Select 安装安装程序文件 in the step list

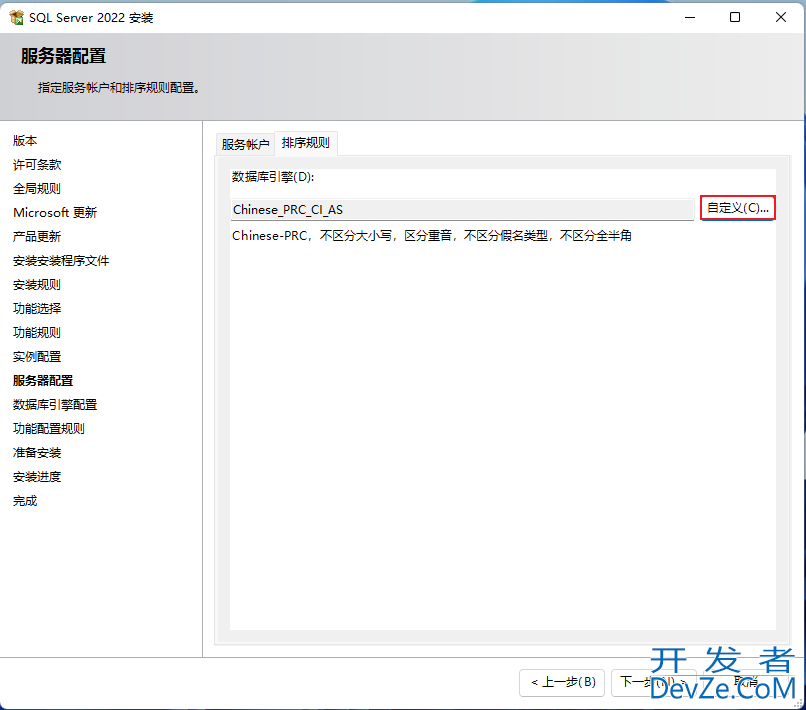click(61, 261)
